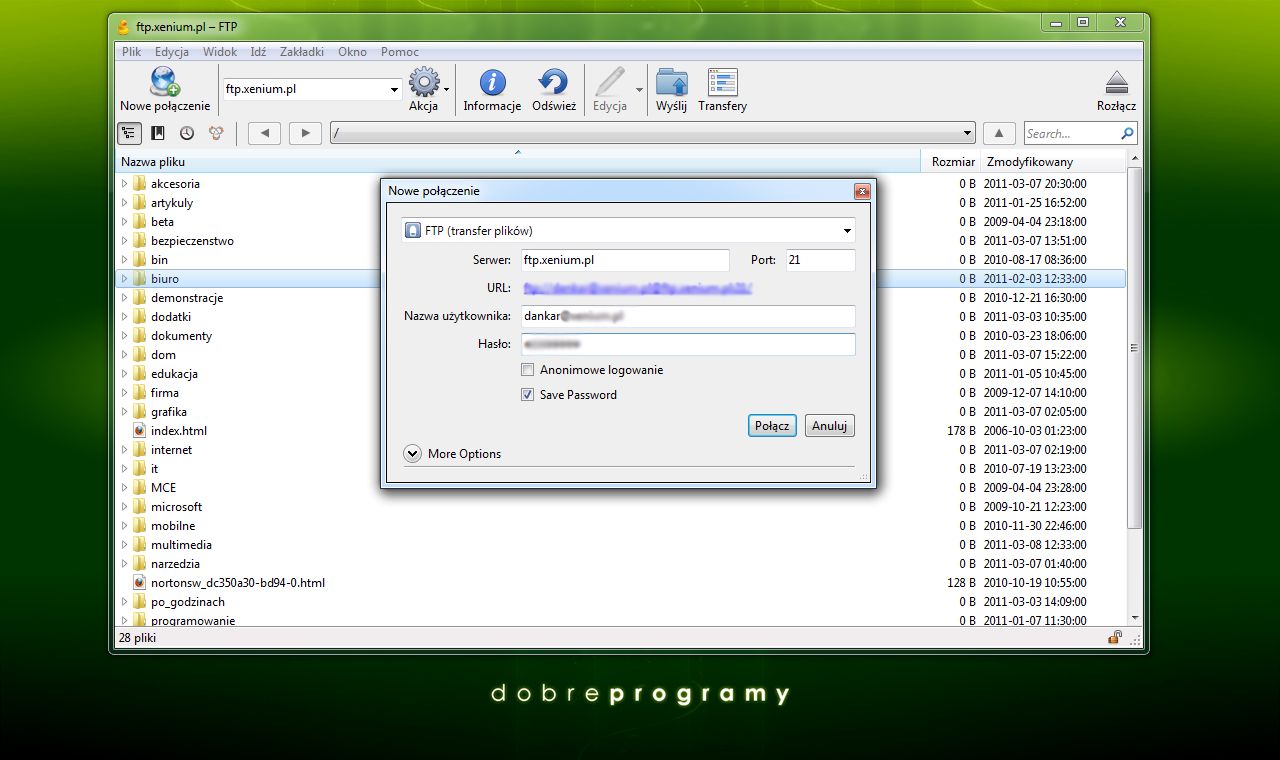1280x760 pixels.
Task: Click the Hasło password field
Action: pos(687,344)
